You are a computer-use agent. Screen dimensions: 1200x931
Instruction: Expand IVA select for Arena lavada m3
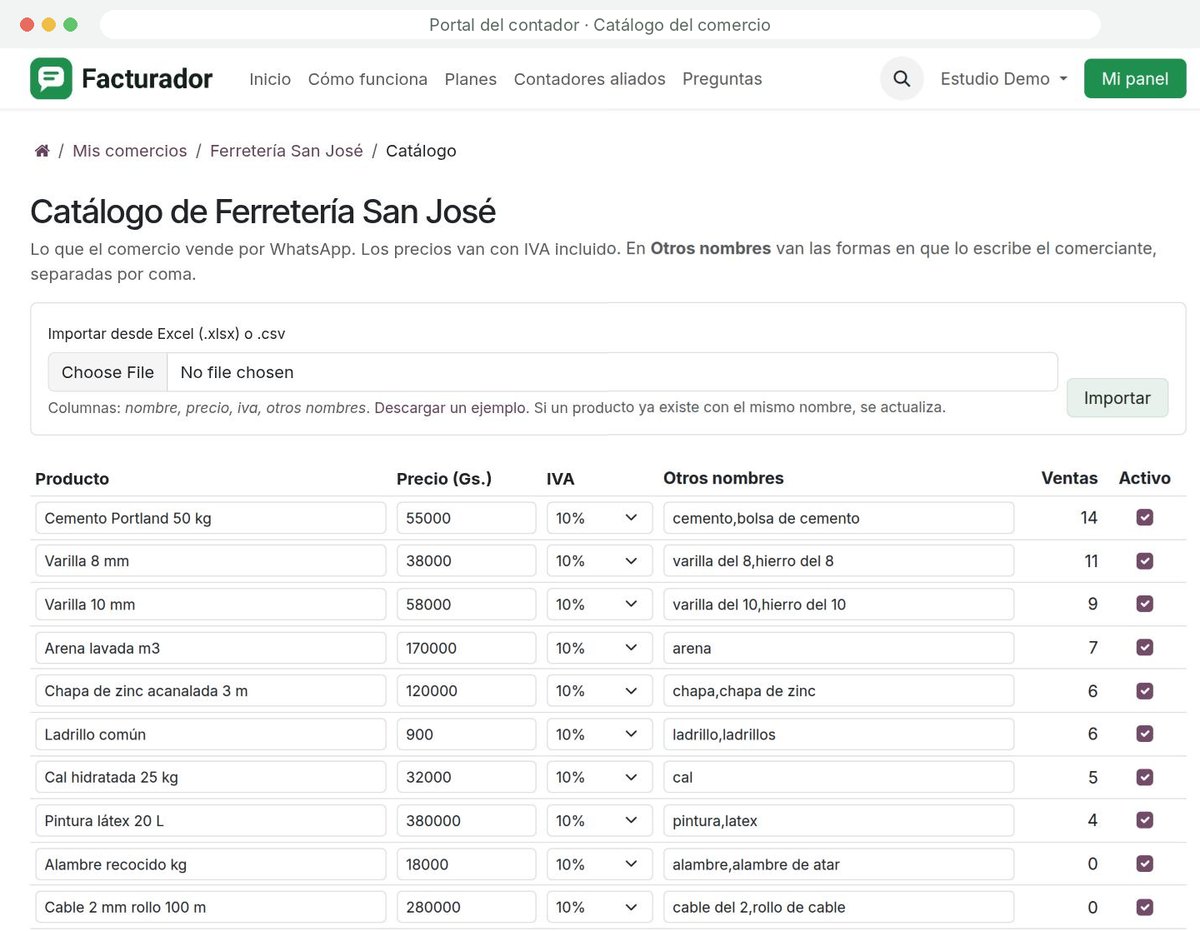(599, 648)
